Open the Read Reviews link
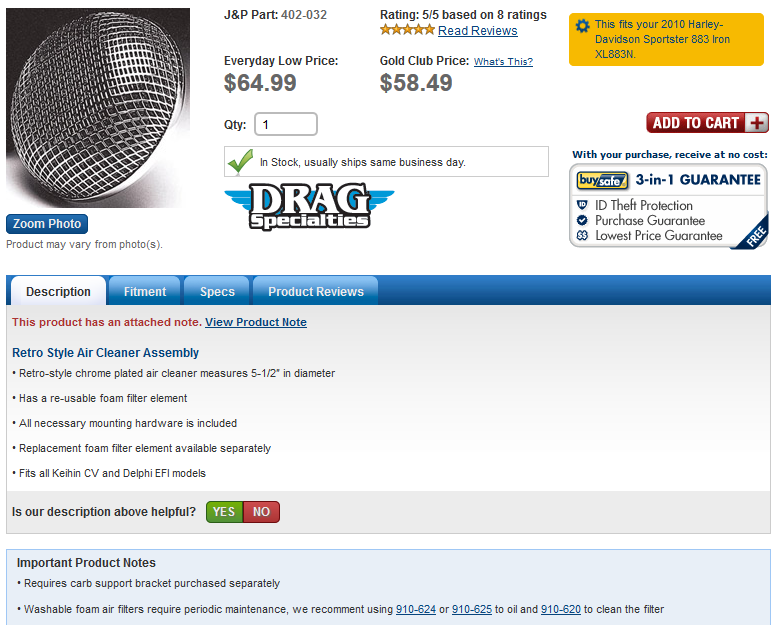The width and height of the screenshot is (779, 625). (x=477, y=31)
